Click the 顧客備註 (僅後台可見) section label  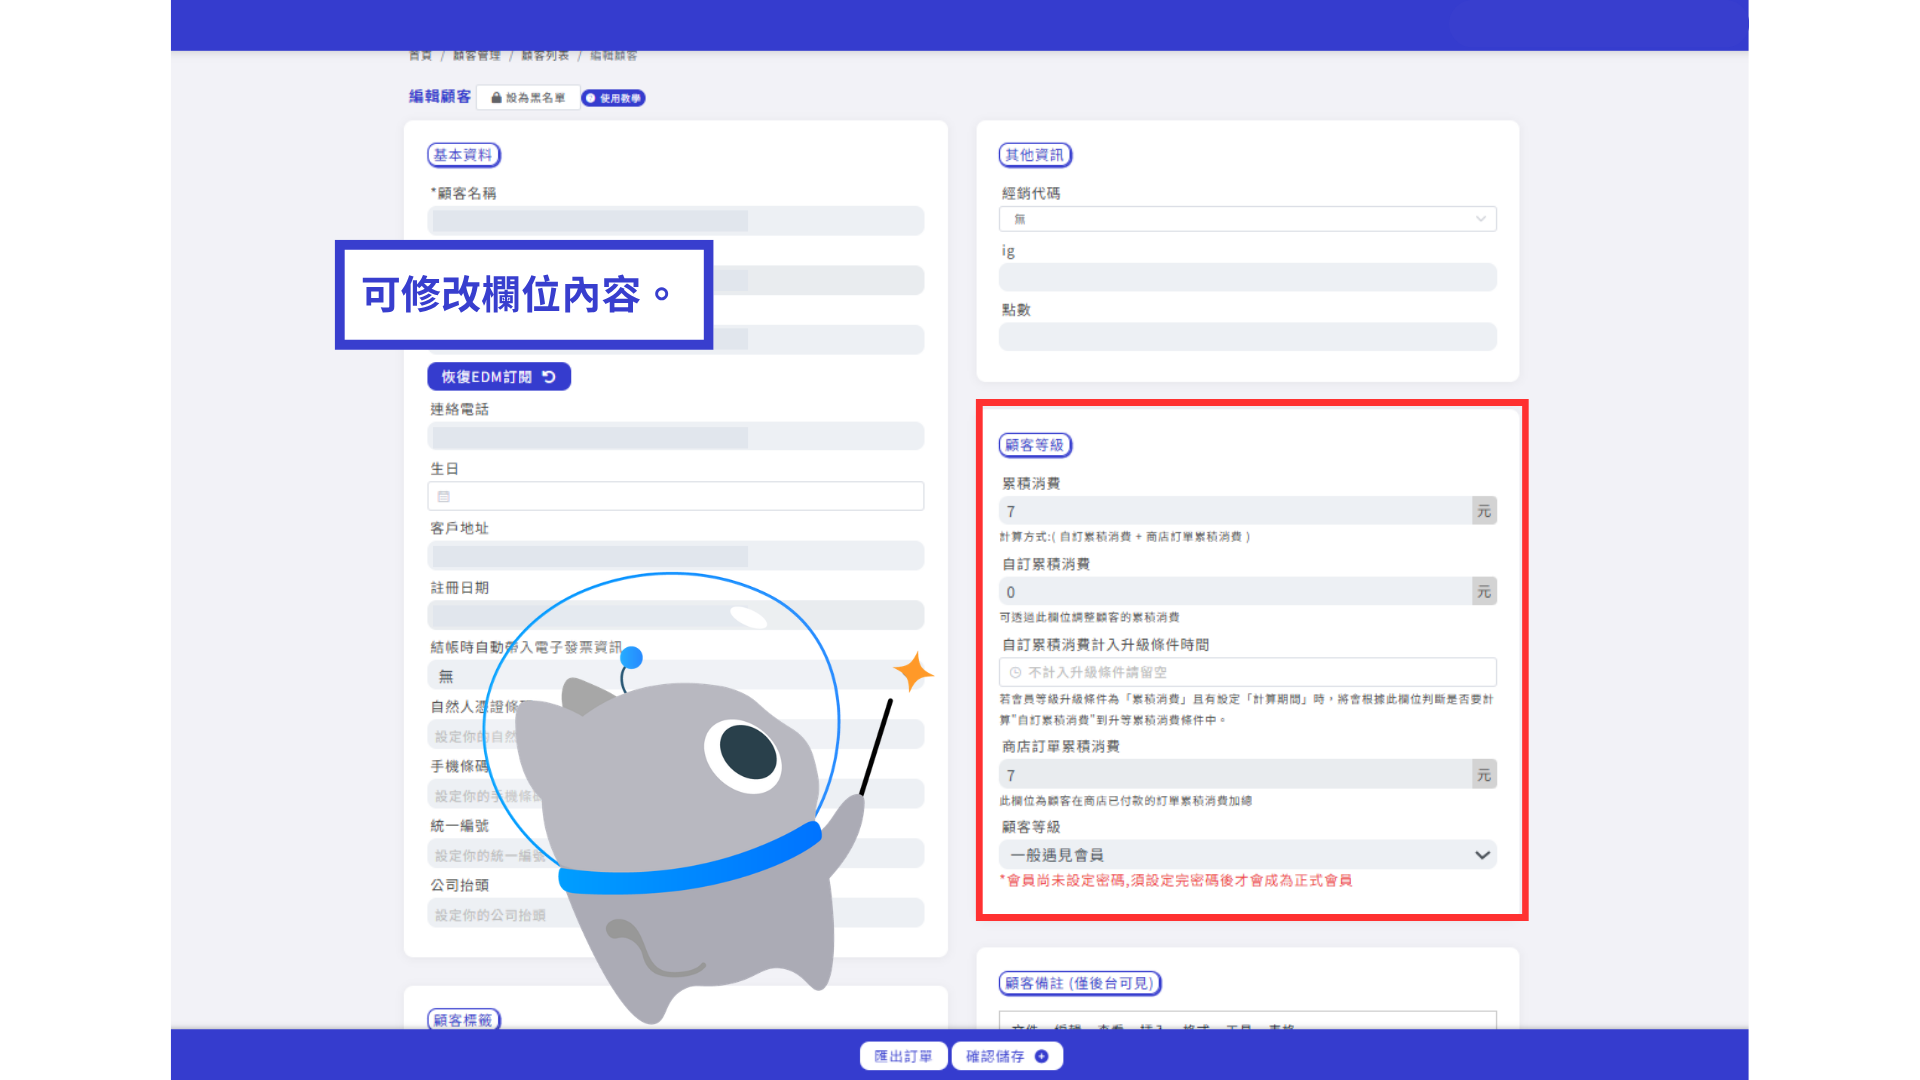tap(1080, 983)
